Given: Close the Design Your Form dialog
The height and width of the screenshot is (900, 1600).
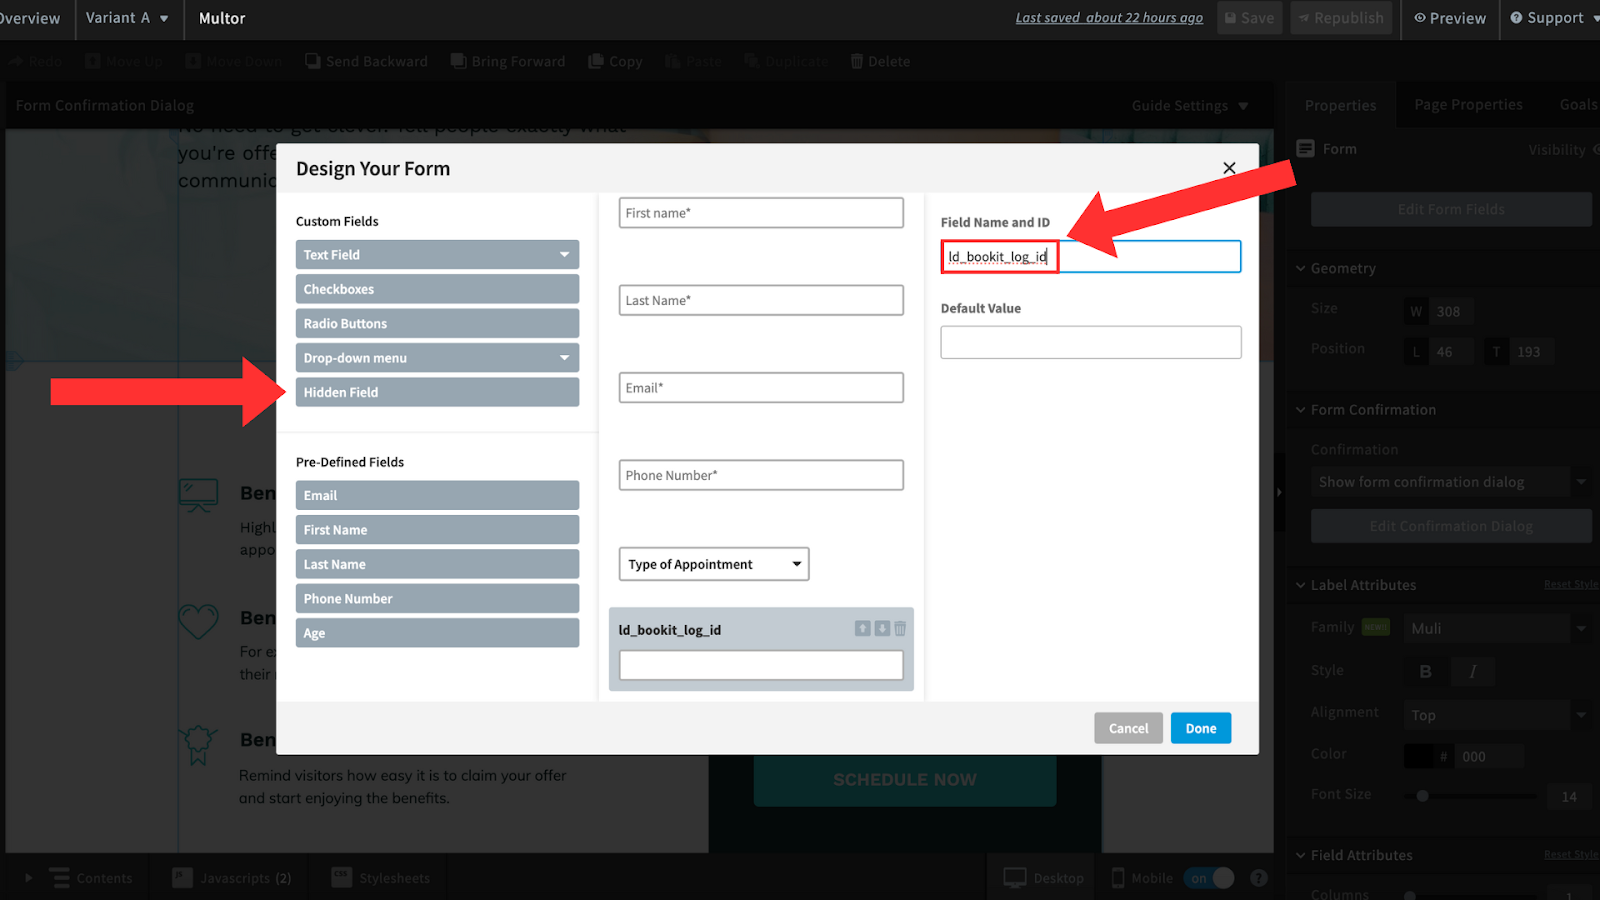Looking at the screenshot, I should (1229, 168).
